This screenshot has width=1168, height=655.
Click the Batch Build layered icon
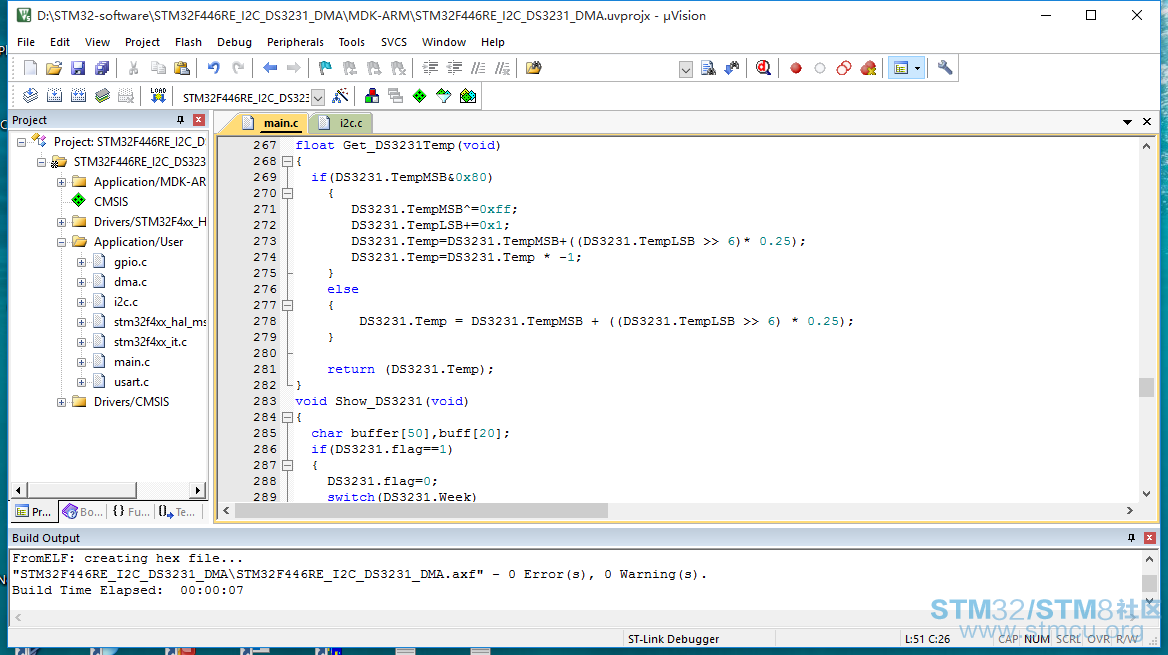(102, 95)
